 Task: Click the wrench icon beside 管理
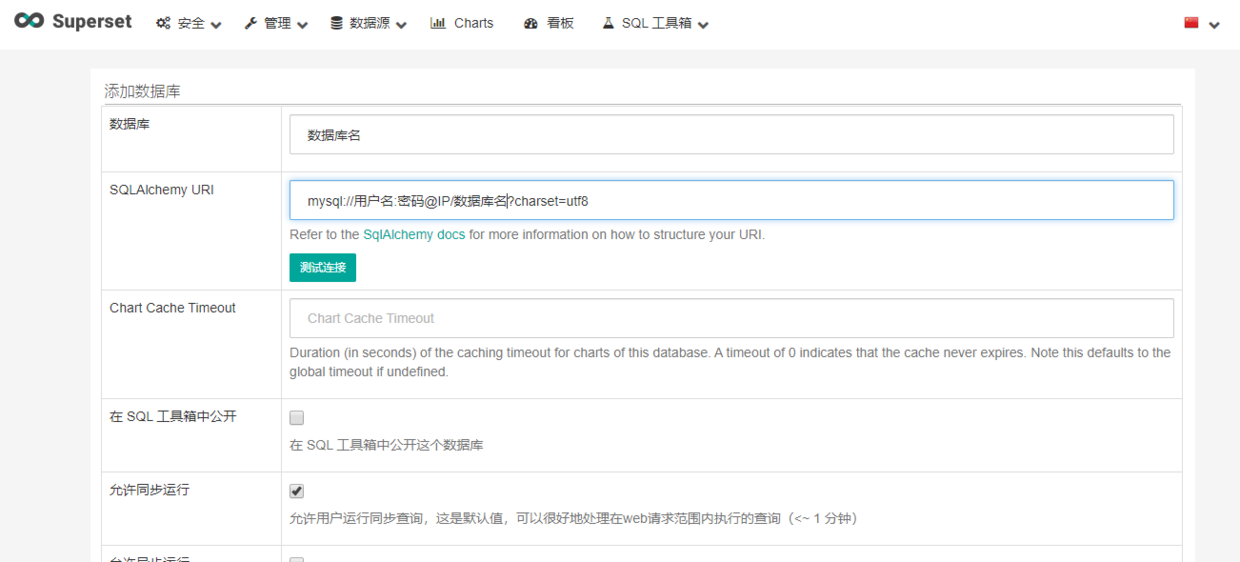point(251,23)
